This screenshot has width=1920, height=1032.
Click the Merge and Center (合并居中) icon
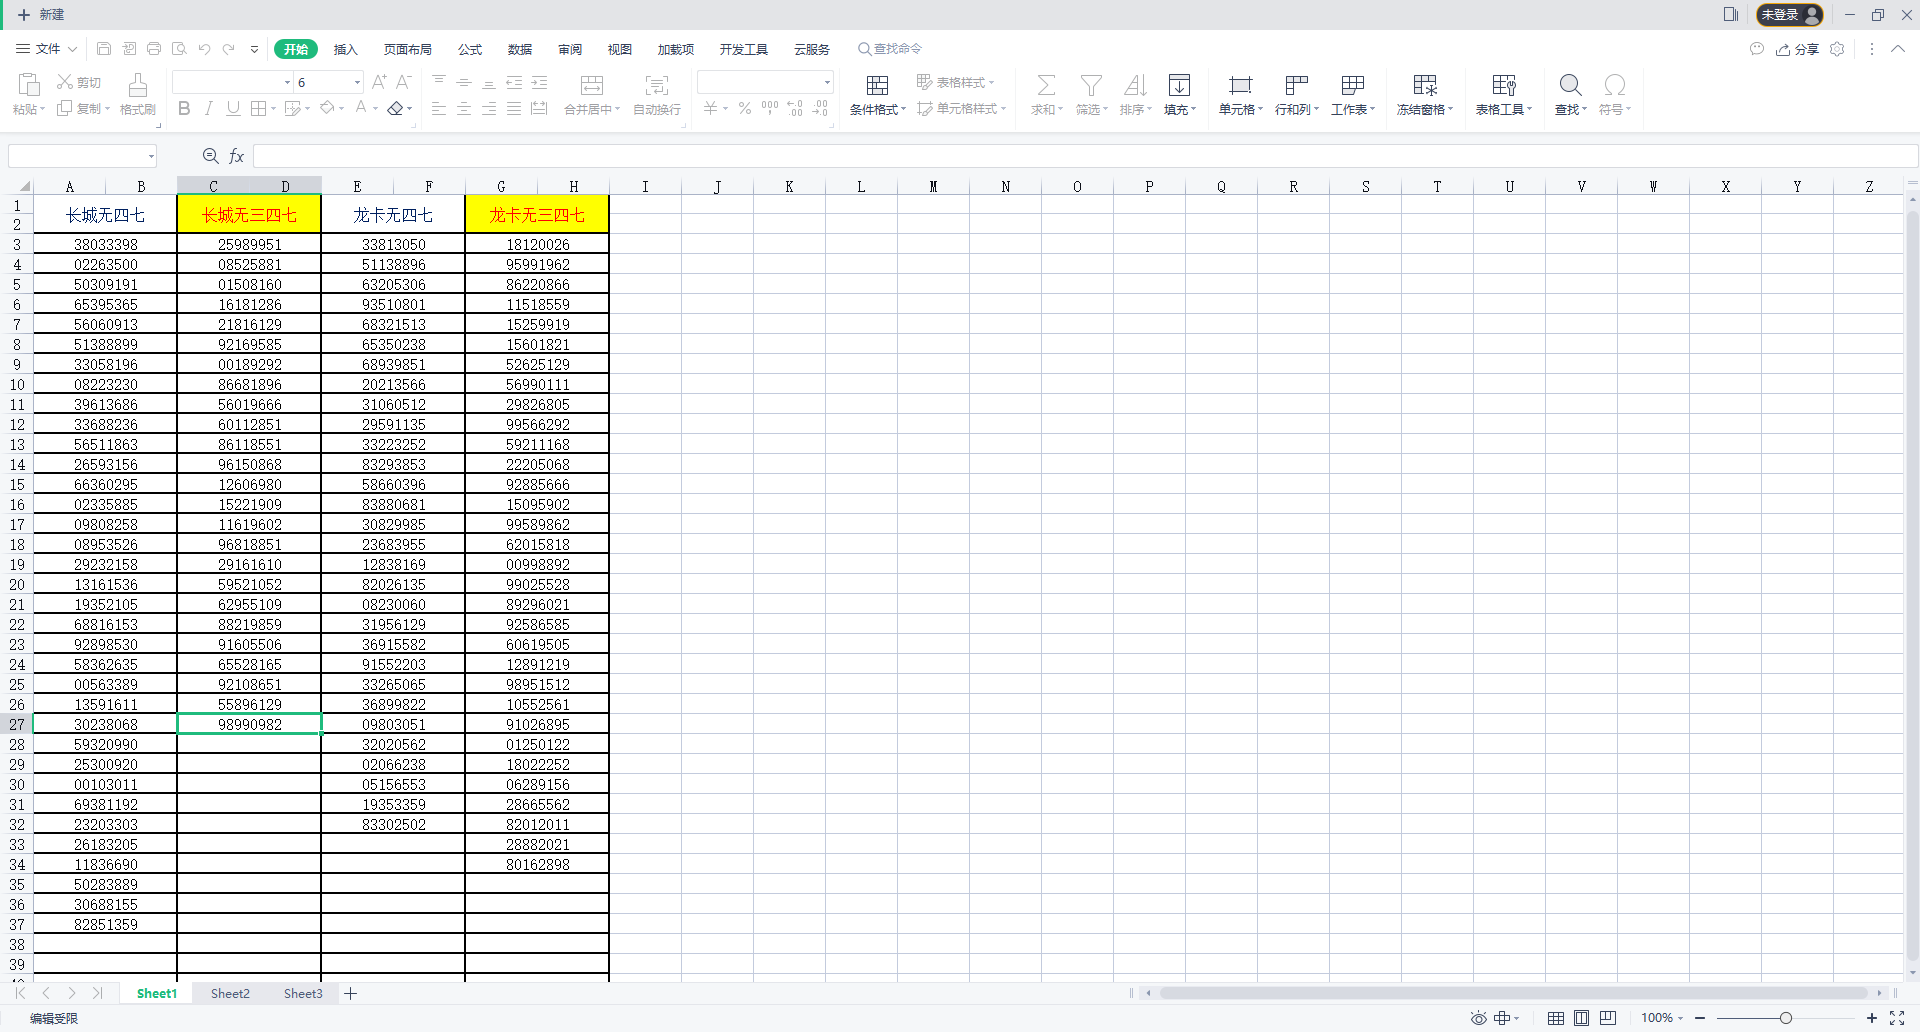[592, 86]
